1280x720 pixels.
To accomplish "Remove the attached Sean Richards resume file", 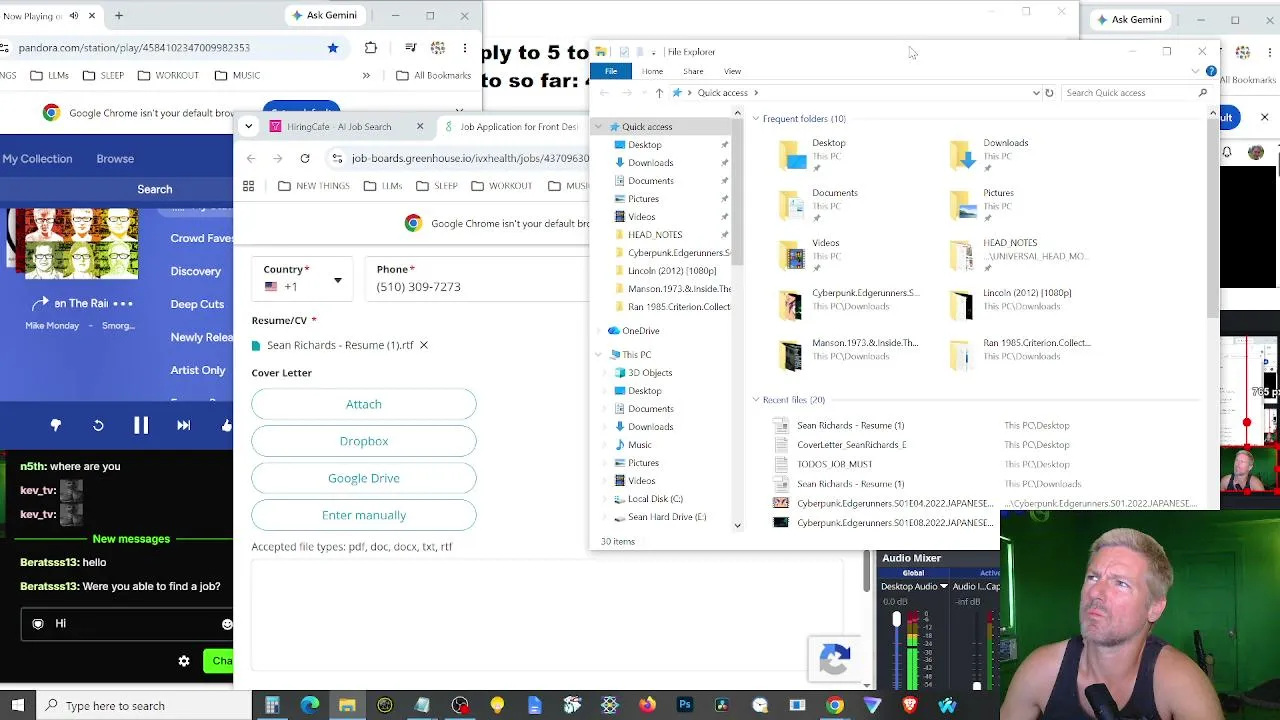I will [x=423, y=345].
